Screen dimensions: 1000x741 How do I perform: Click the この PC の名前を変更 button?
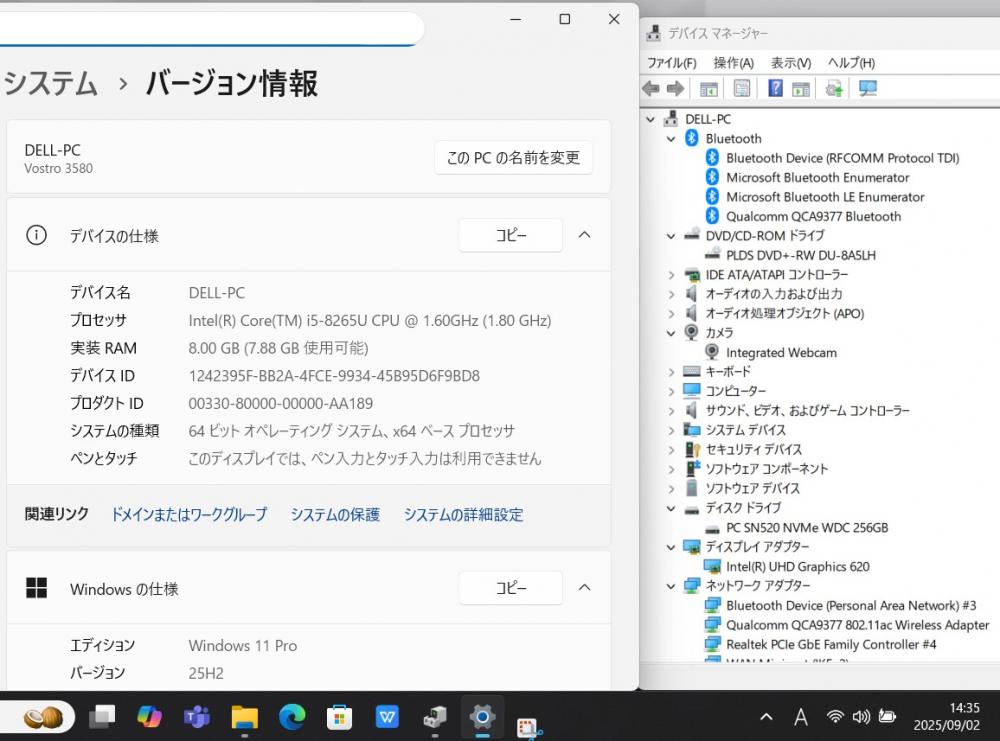pos(513,158)
